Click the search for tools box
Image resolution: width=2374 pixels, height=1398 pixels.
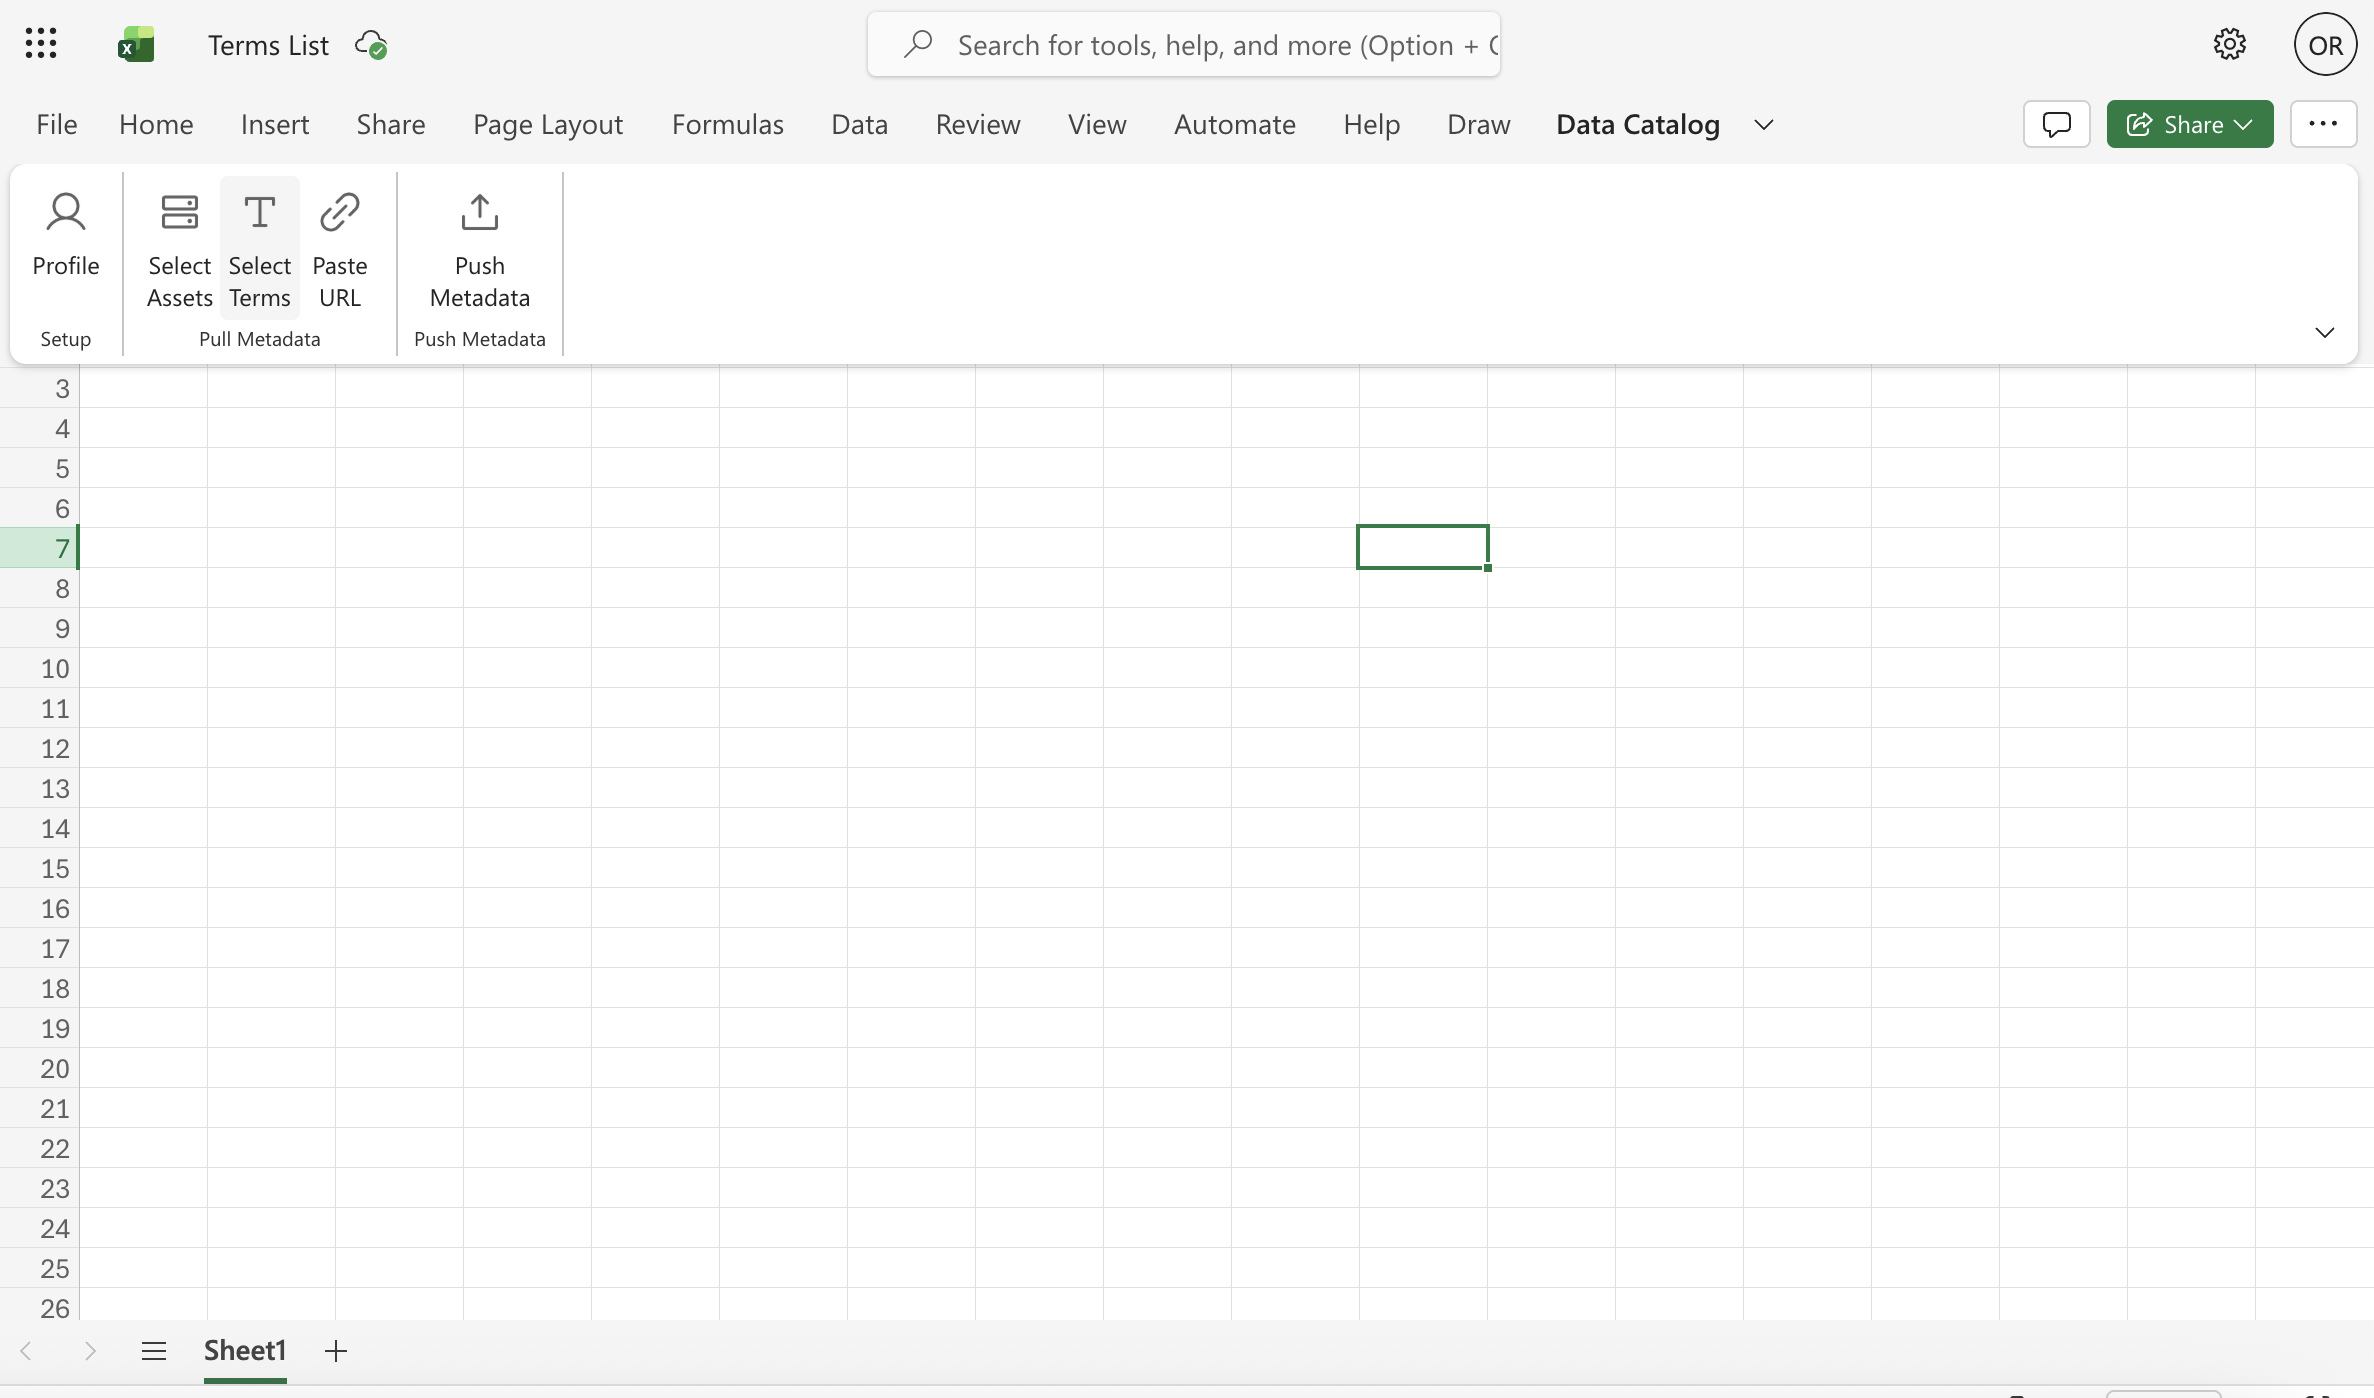(x=1184, y=45)
